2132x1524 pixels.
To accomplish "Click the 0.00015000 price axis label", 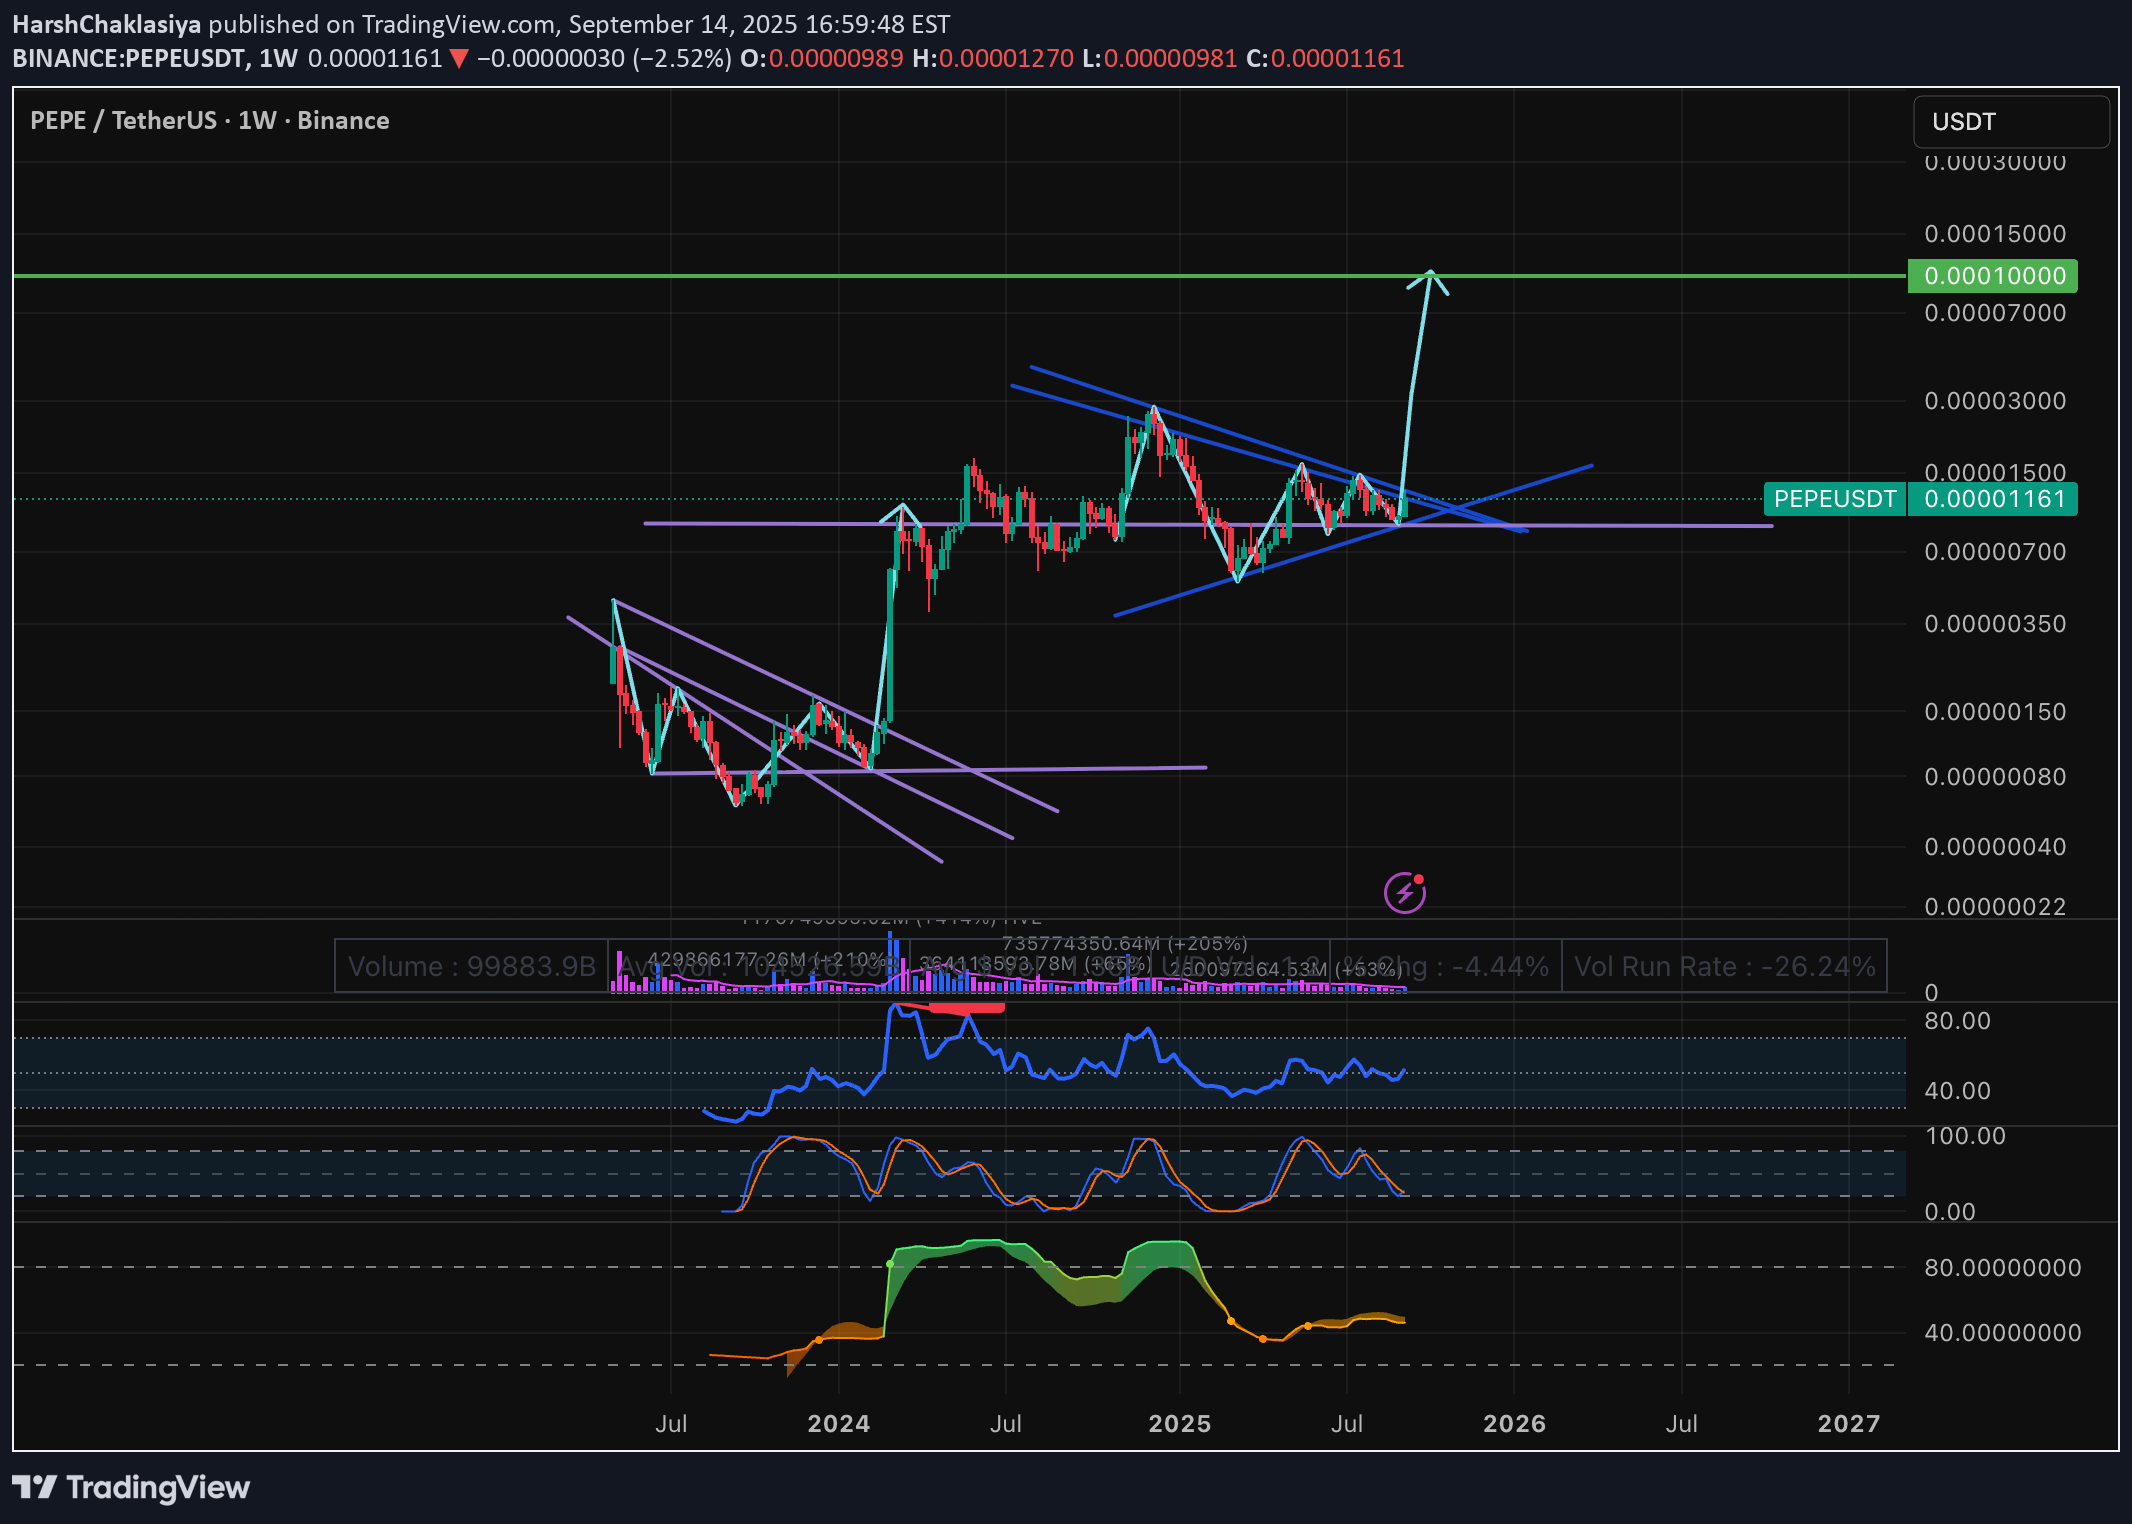I will pos(1995,234).
